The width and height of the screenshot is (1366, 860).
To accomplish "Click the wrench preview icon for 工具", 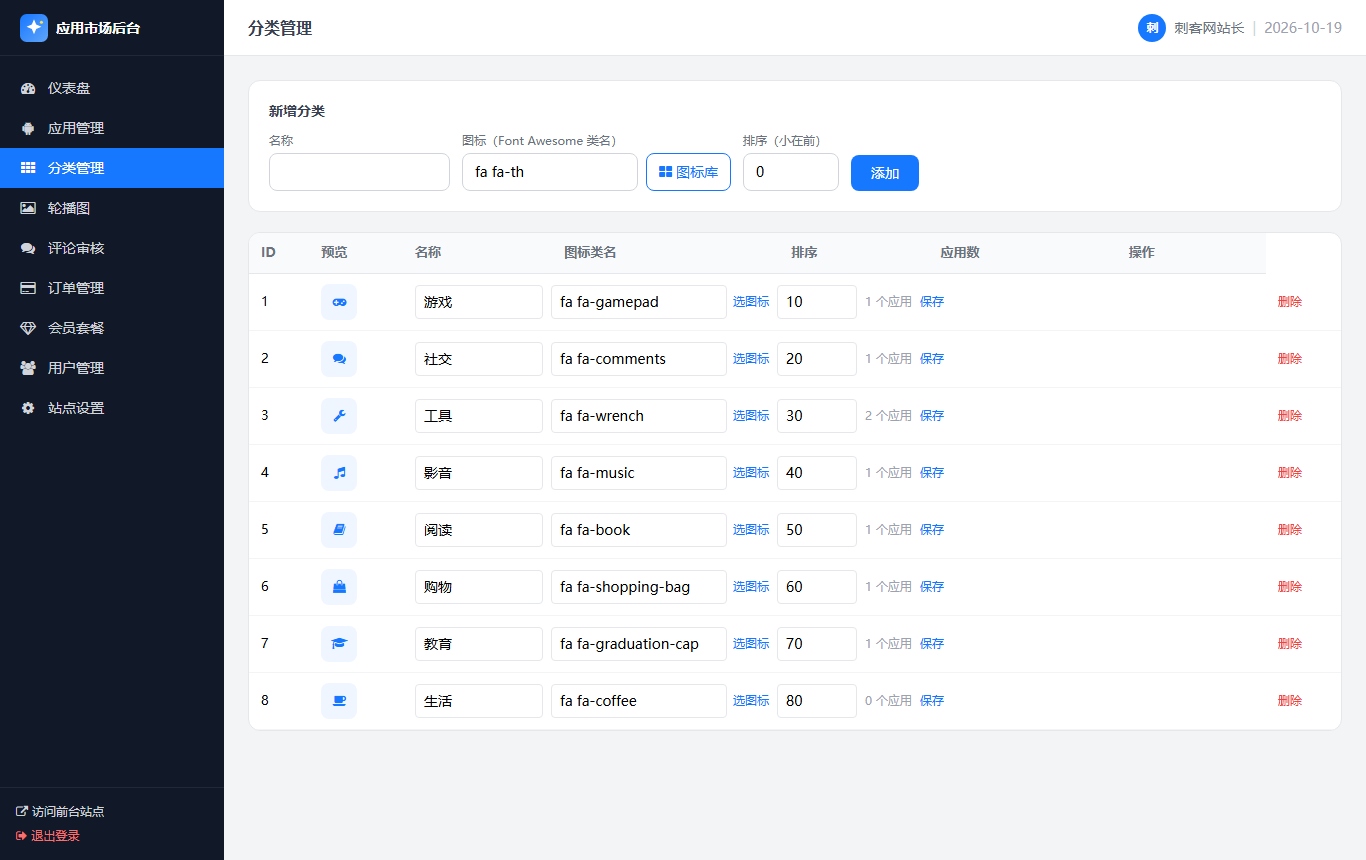I will (339, 416).
